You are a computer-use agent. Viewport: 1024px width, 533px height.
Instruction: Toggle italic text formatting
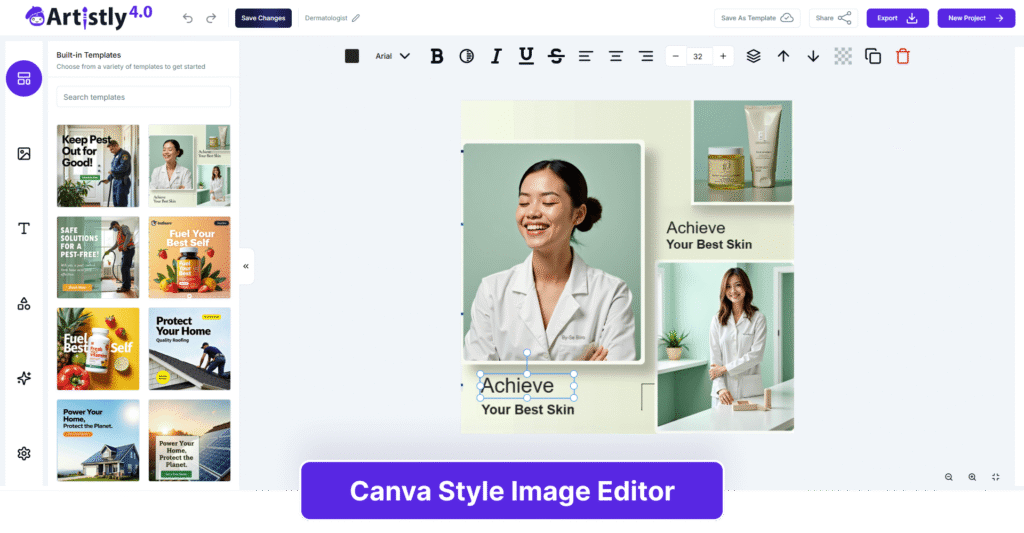coord(495,56)
